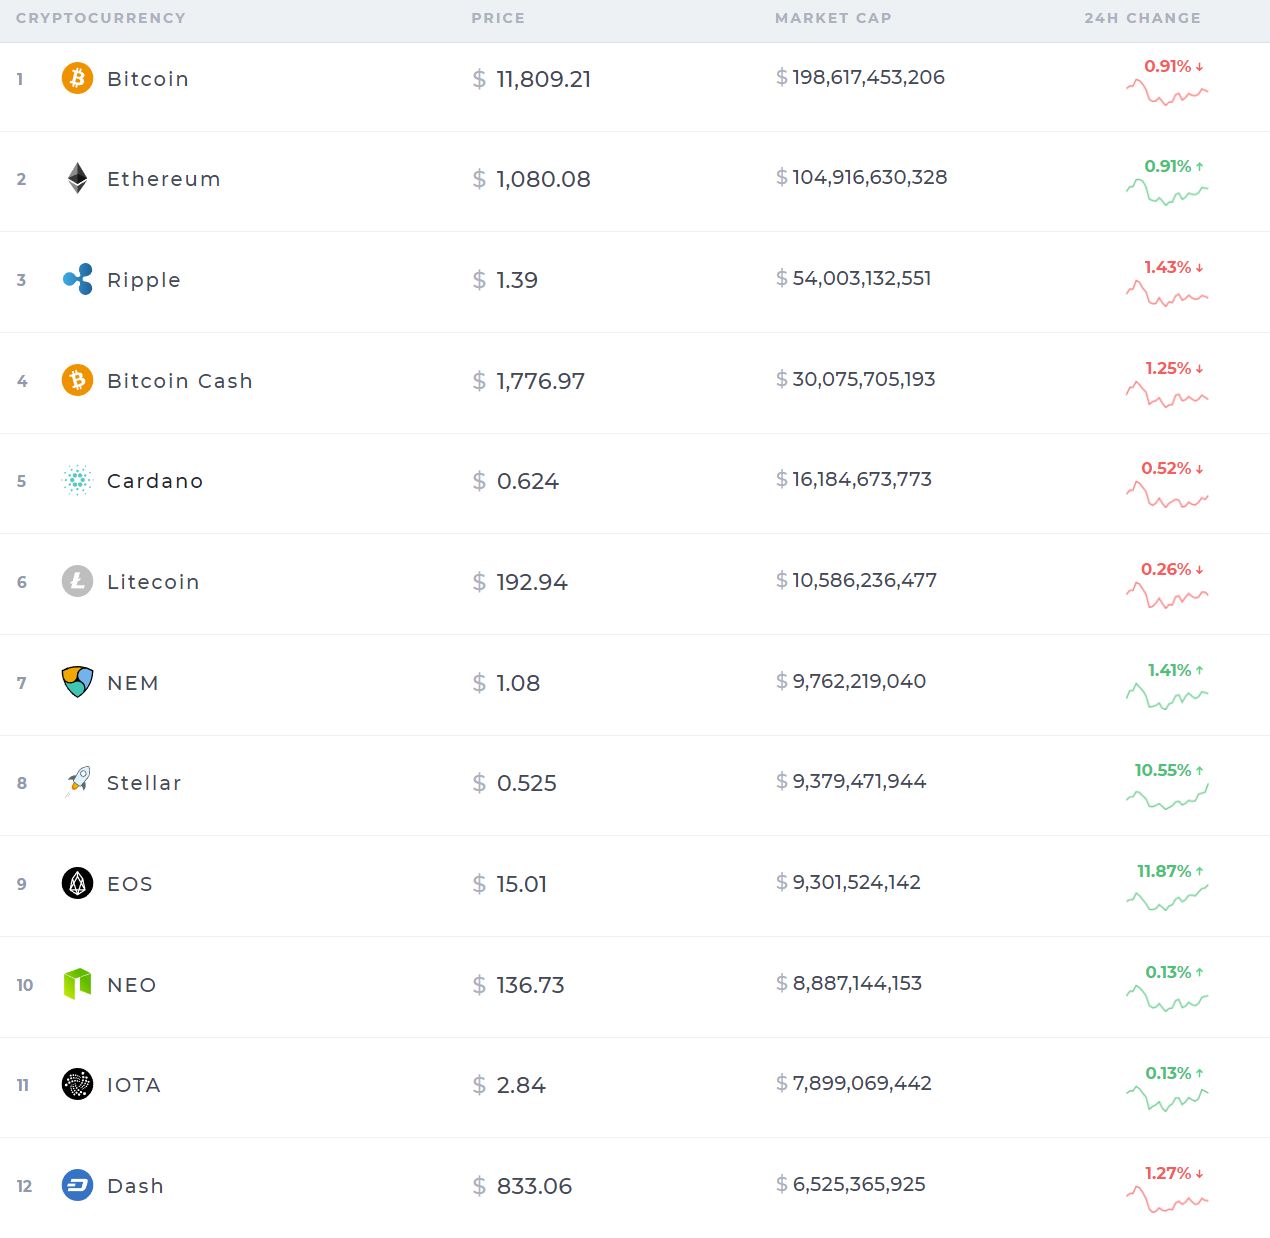The image size is (1270, 1238).
Task: Click the Bitcoin Cash logo icon
Action: click(x=77, y=380)
